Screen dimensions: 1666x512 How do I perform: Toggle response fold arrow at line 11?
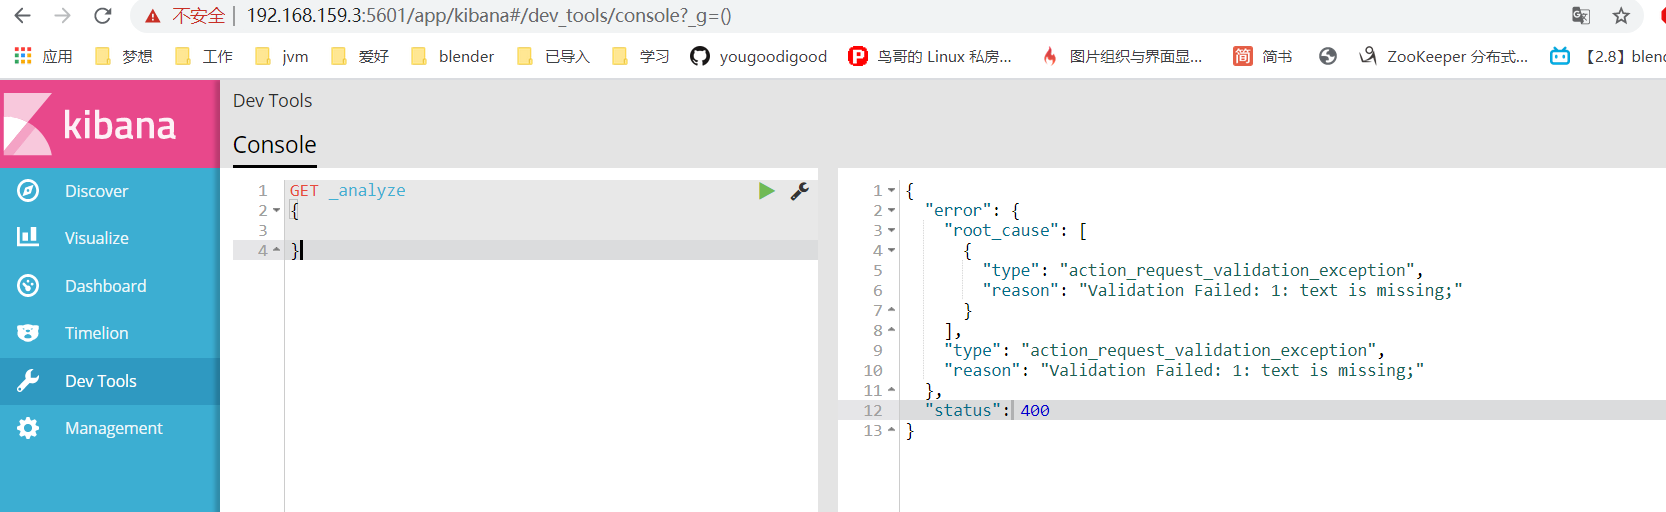tap(891, 391)
